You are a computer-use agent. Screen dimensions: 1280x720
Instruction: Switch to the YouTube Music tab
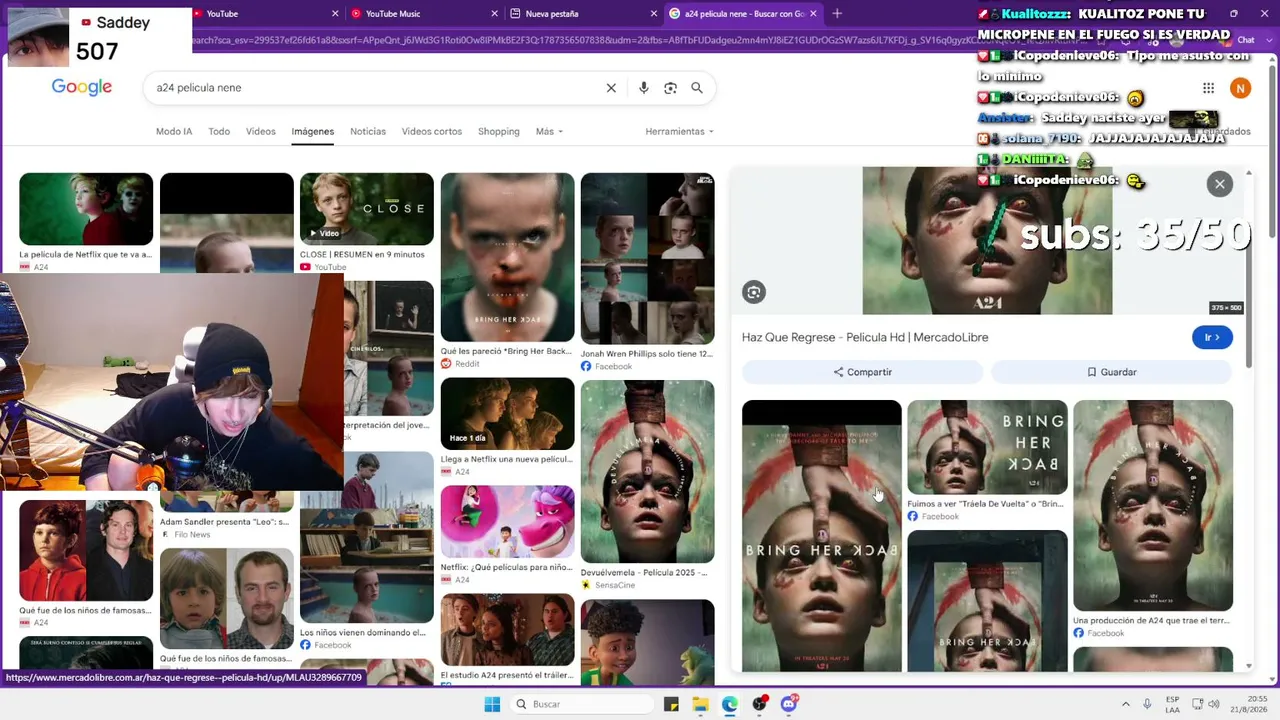pyautogui.click(x=424, y=14)
